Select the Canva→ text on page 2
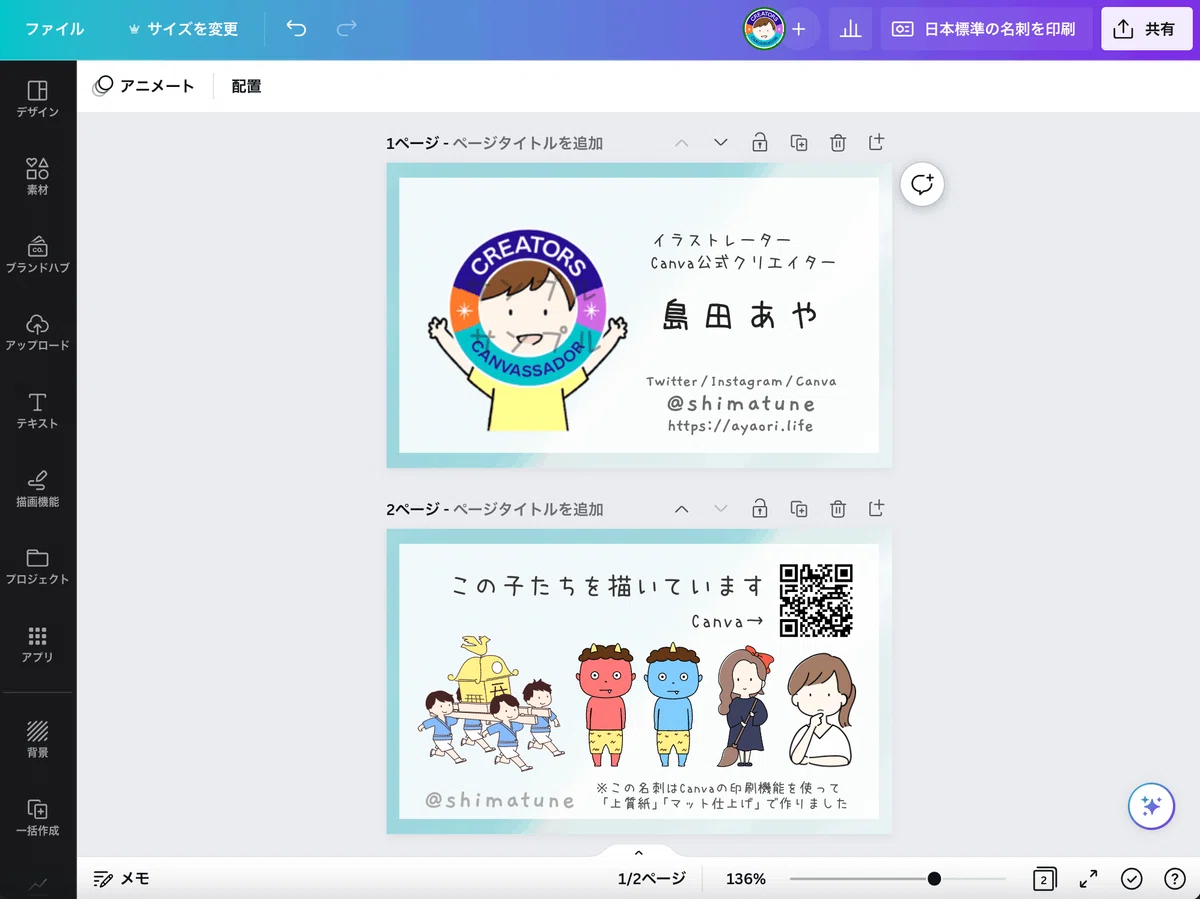The image size is (1200, 899). (727, 621)
